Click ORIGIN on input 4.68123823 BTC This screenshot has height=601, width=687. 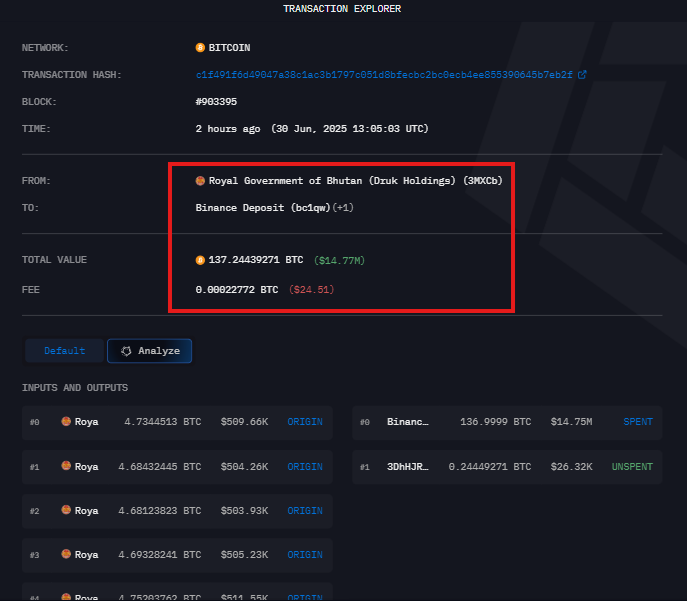click(x=305, y=511)
